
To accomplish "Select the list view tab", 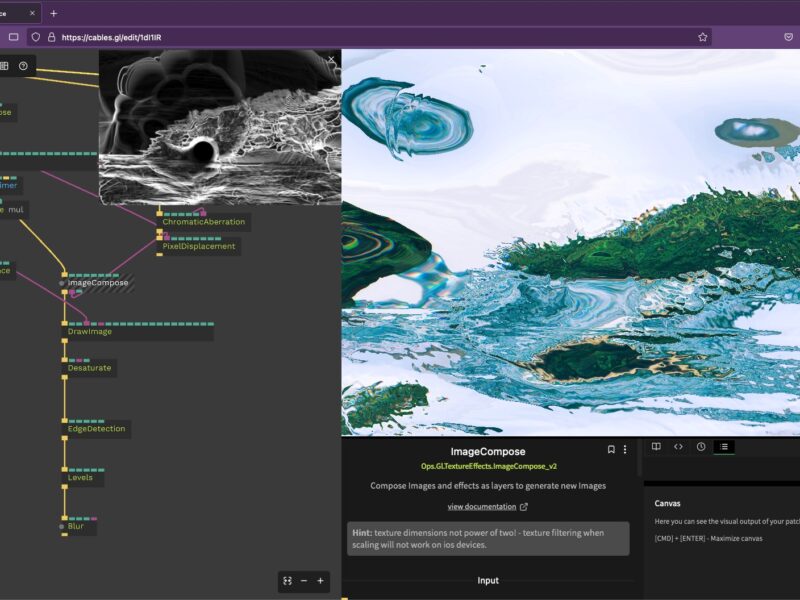I will [x=724, y=447].
